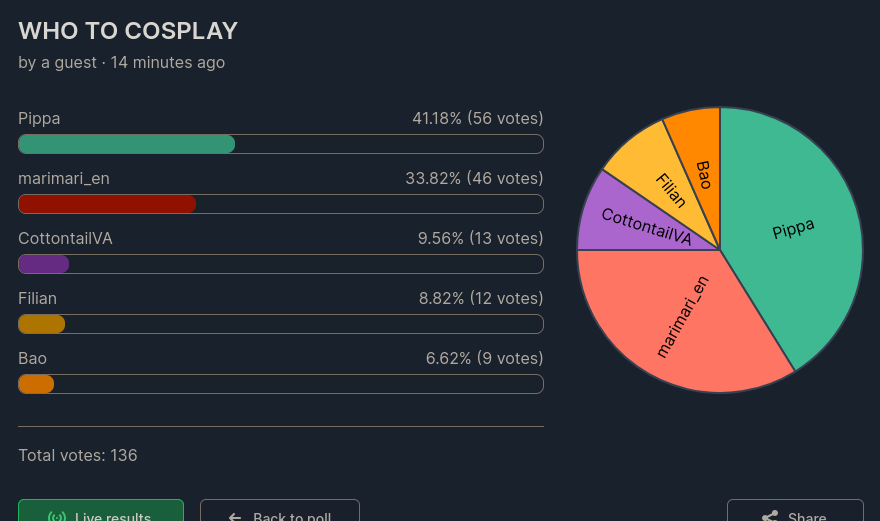Click the purple CottontailVA progress bar
Screen dimensions: 880x521
point(281,264)
